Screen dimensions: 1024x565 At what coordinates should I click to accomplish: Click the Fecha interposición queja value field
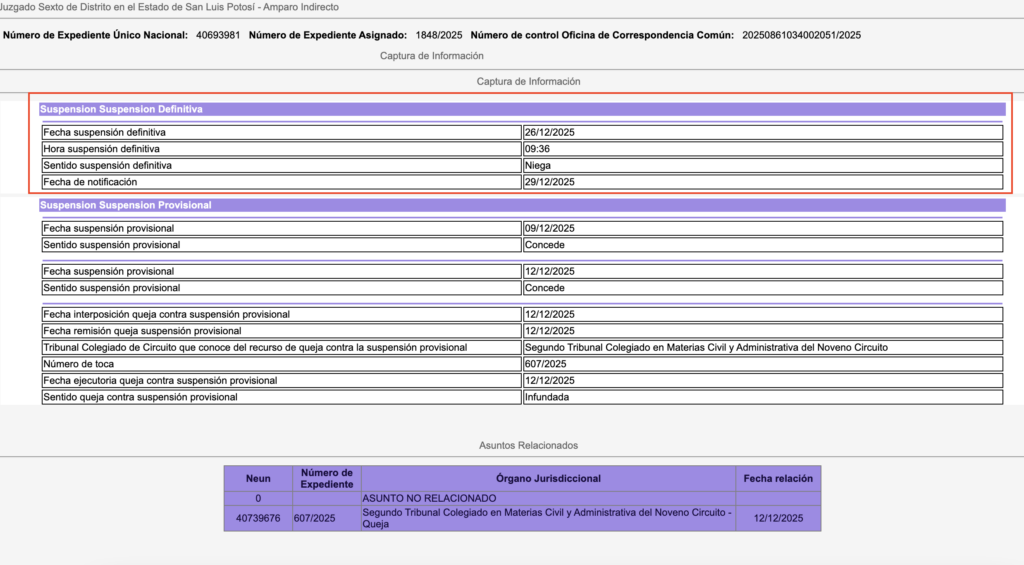click(x=761, y=314)
